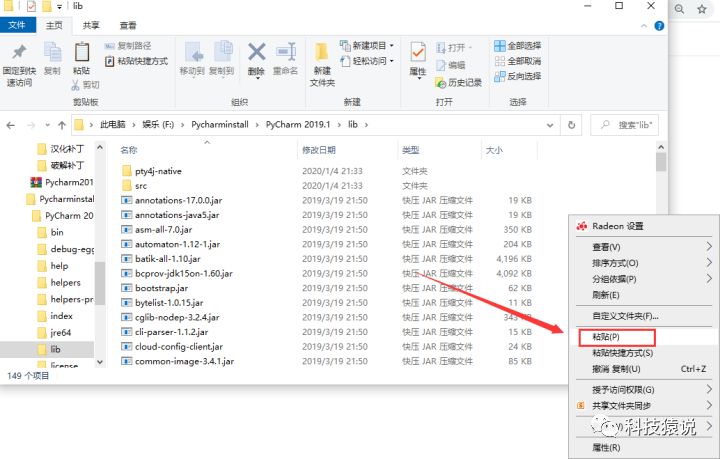Image resolution: width=720 pixels, height=459 pixels.
Task: Click 复制路径 copy path button
Action: click(x=128, y=46)
